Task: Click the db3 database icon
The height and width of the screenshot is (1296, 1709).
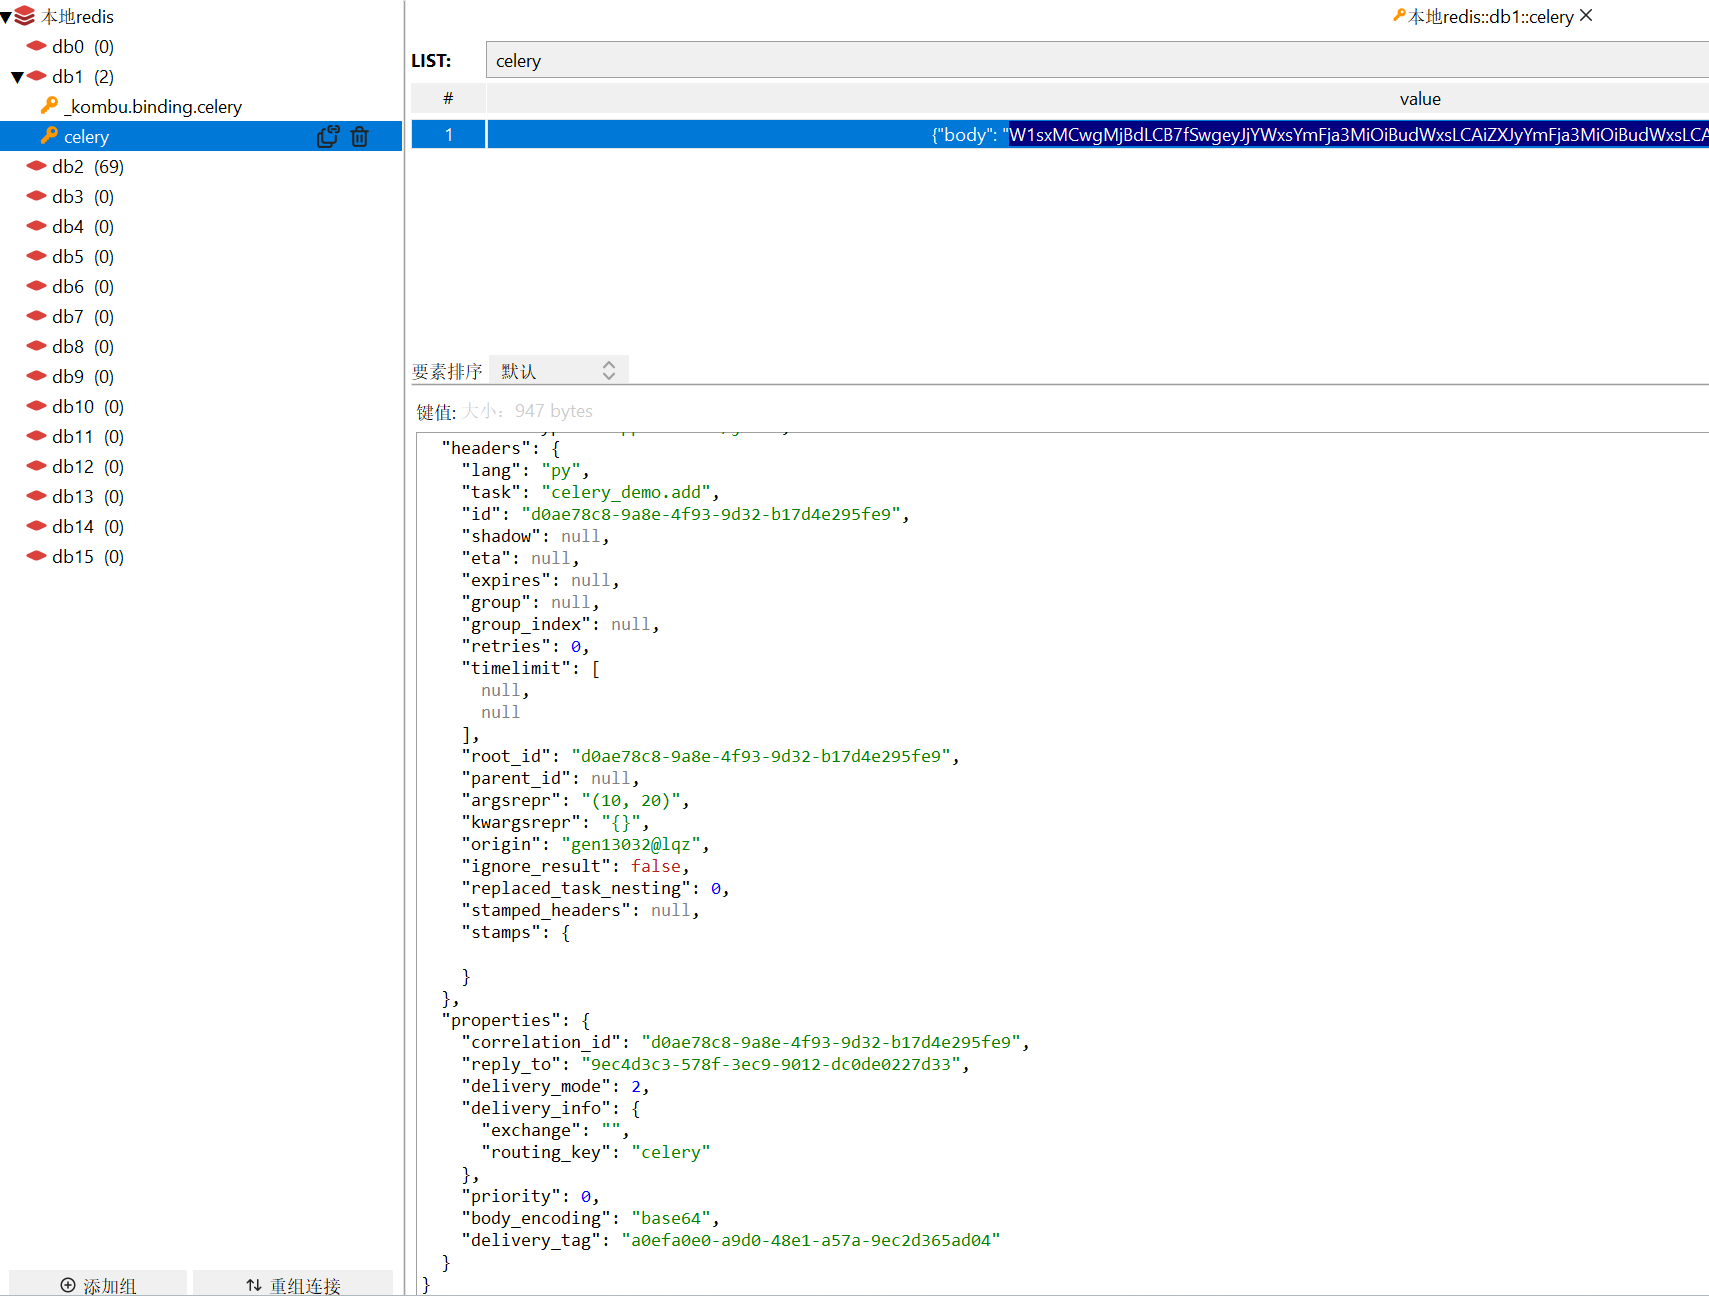Action: 37,195
